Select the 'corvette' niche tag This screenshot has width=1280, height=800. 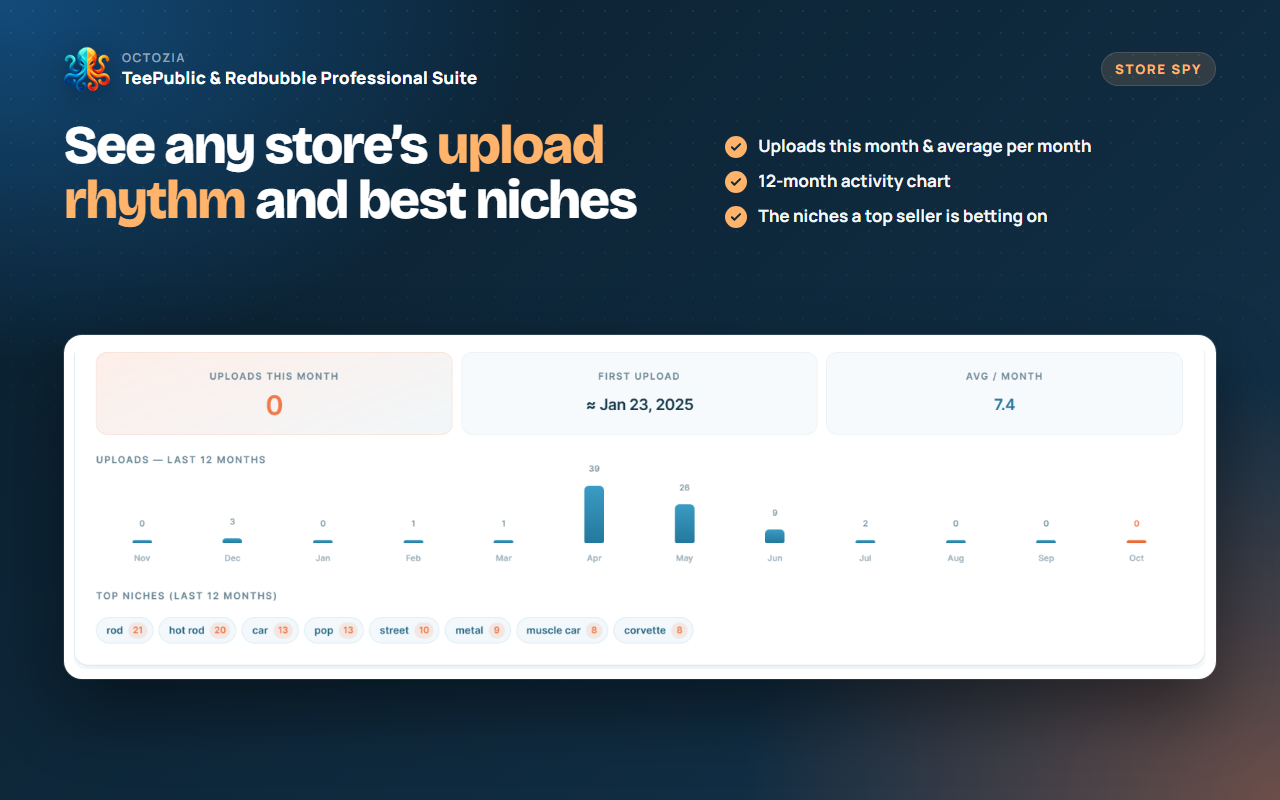pyautogui.click(x=653, y=630)
